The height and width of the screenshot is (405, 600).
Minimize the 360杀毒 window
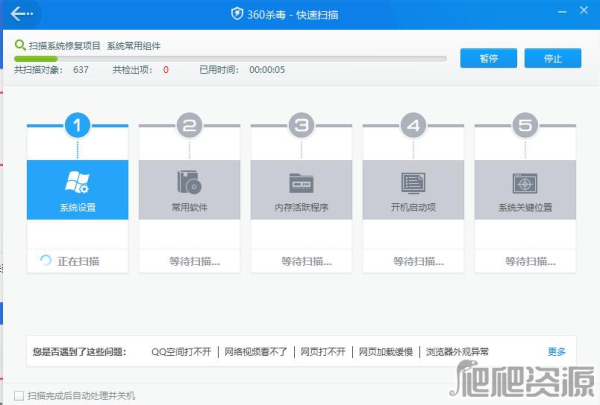(562, 12)
